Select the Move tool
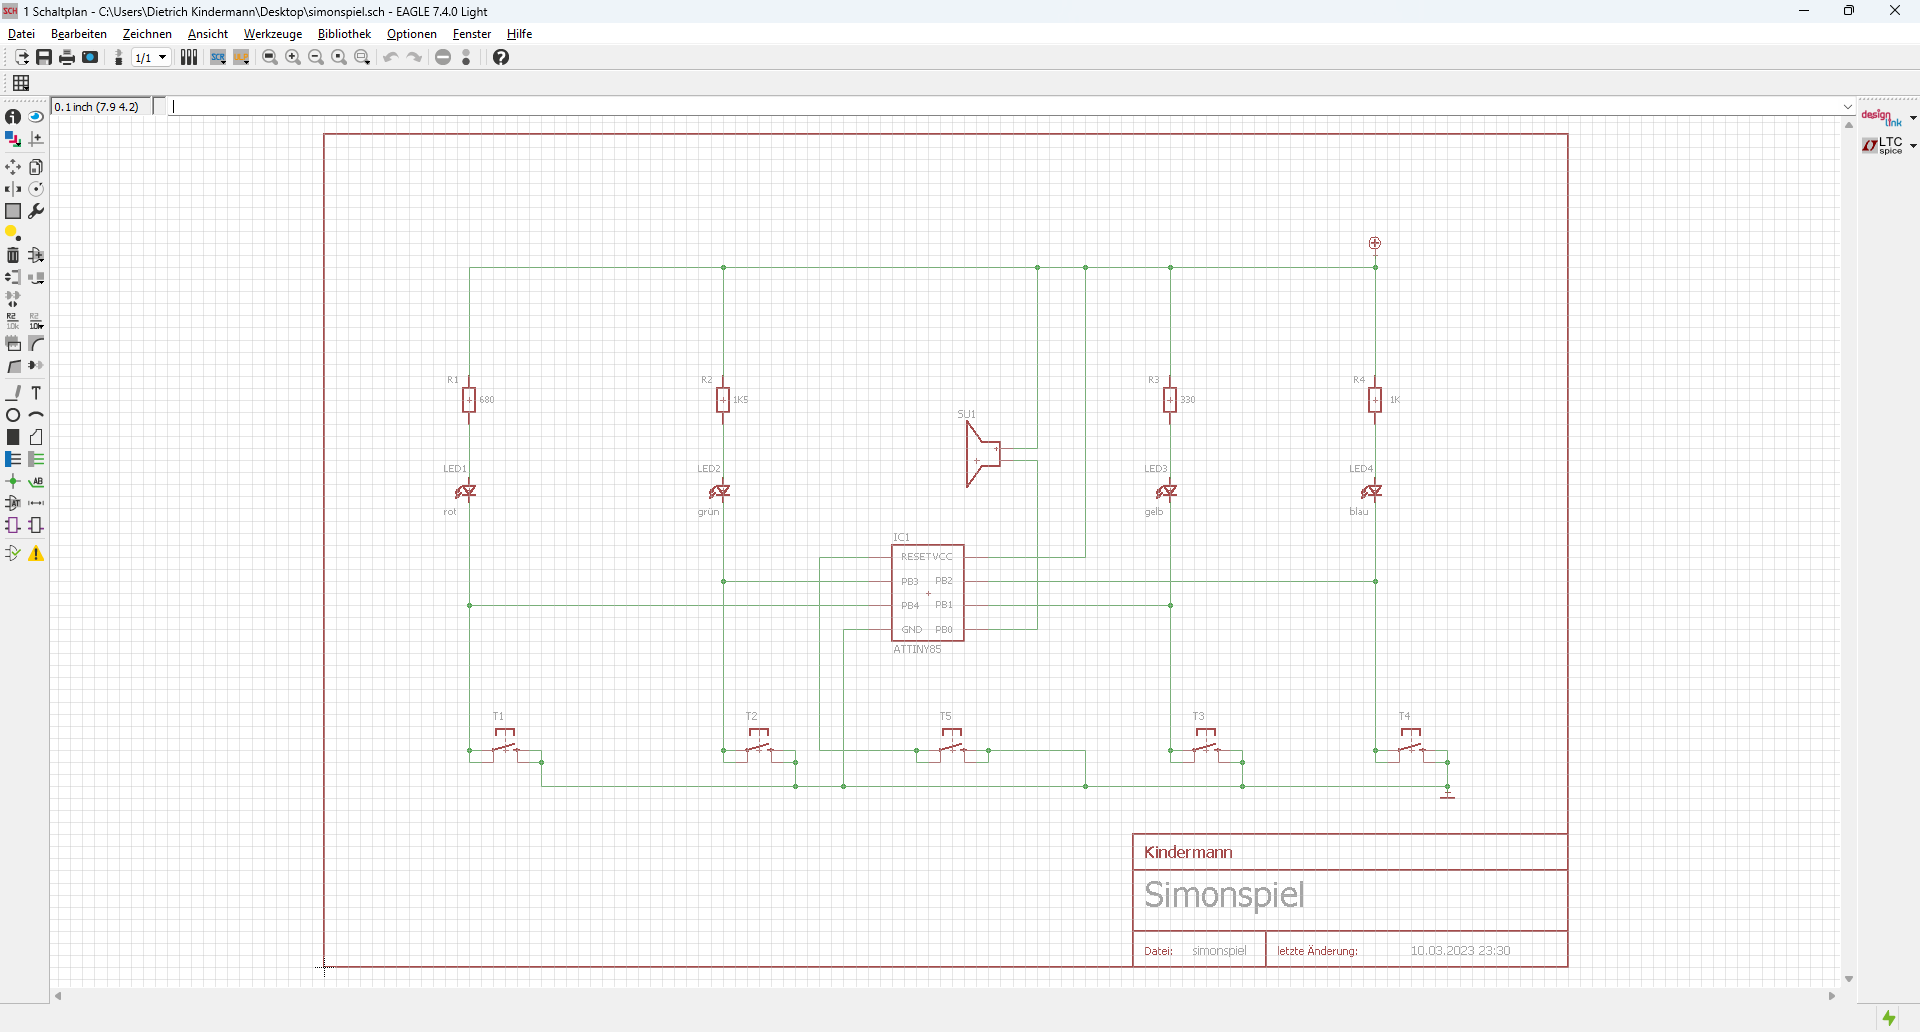This screenshot has height=1032, width=1920. 13,167
